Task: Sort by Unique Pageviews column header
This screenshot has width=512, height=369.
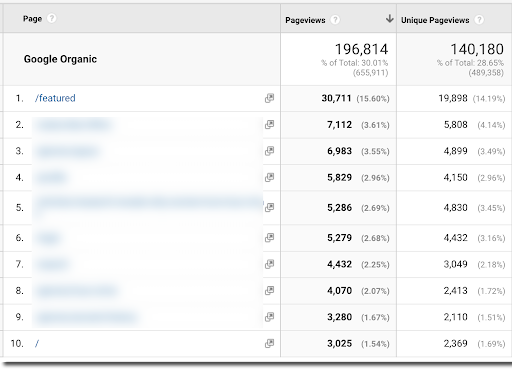Action: 435,20
